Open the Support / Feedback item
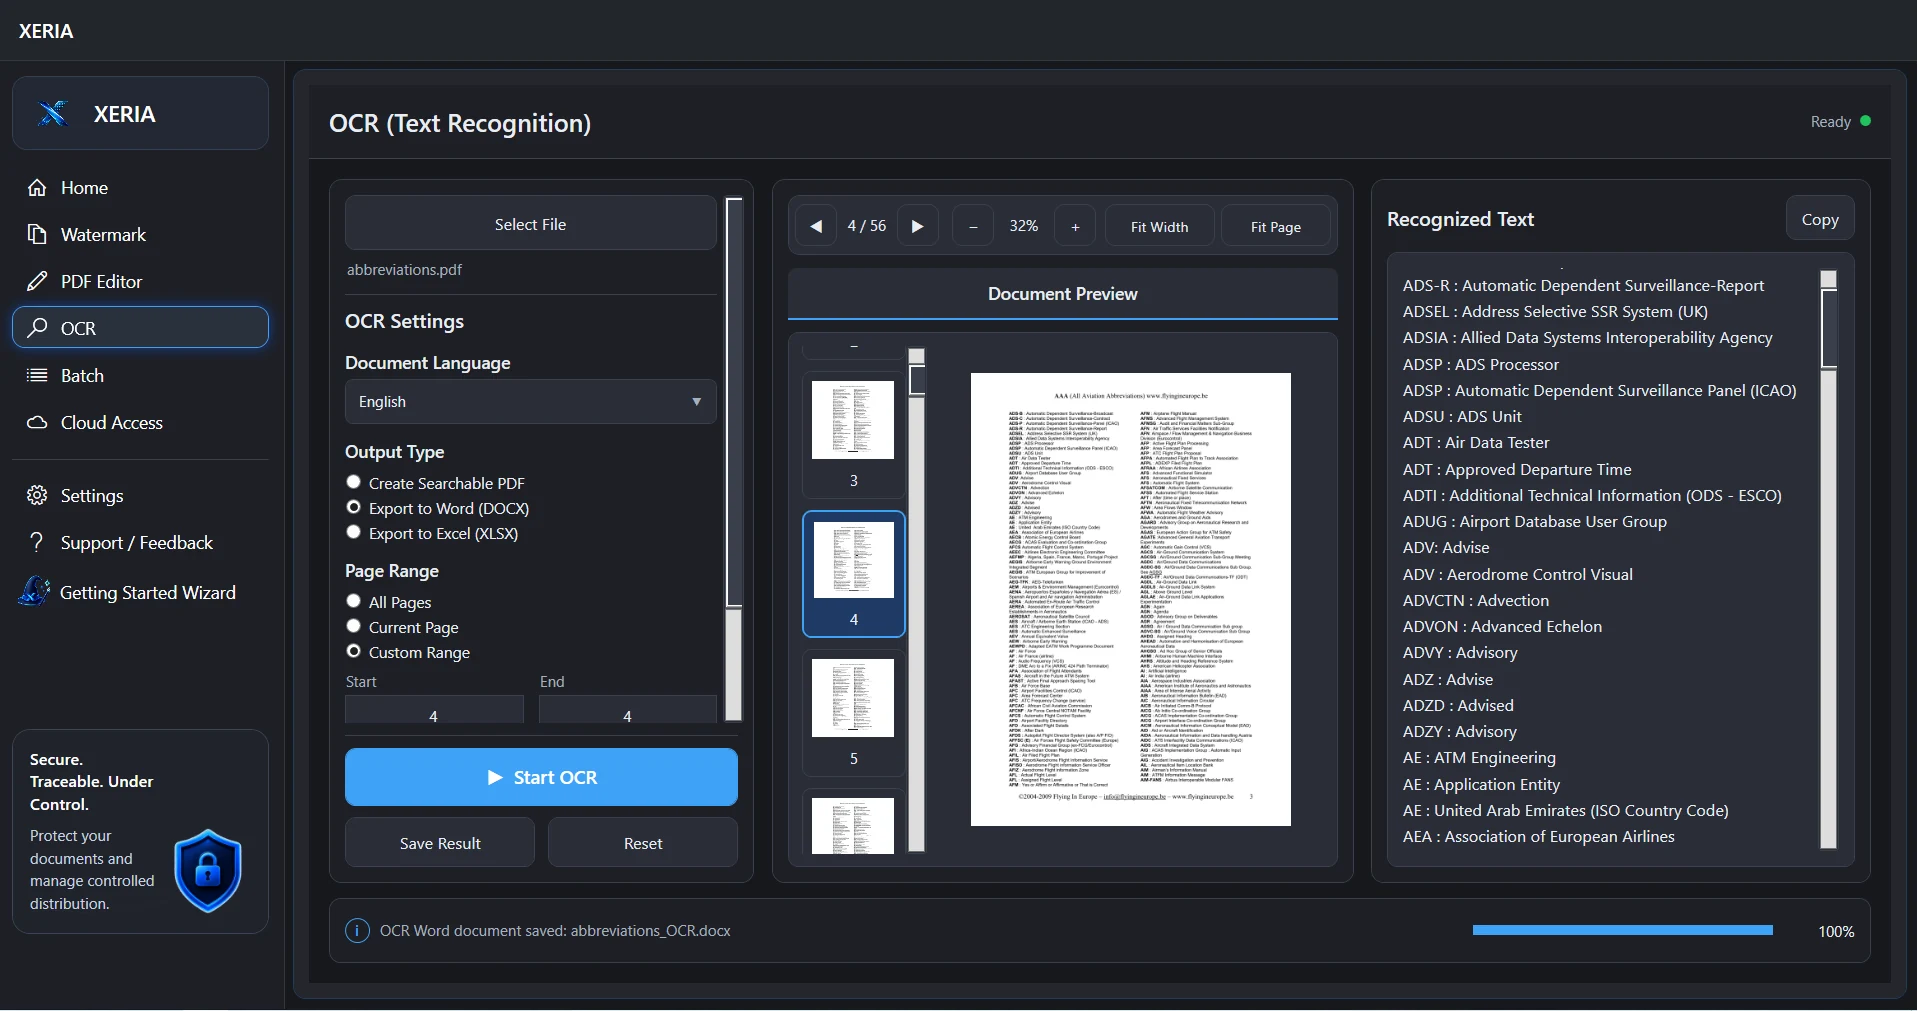 pyautogui.click(x=140, y=542)
